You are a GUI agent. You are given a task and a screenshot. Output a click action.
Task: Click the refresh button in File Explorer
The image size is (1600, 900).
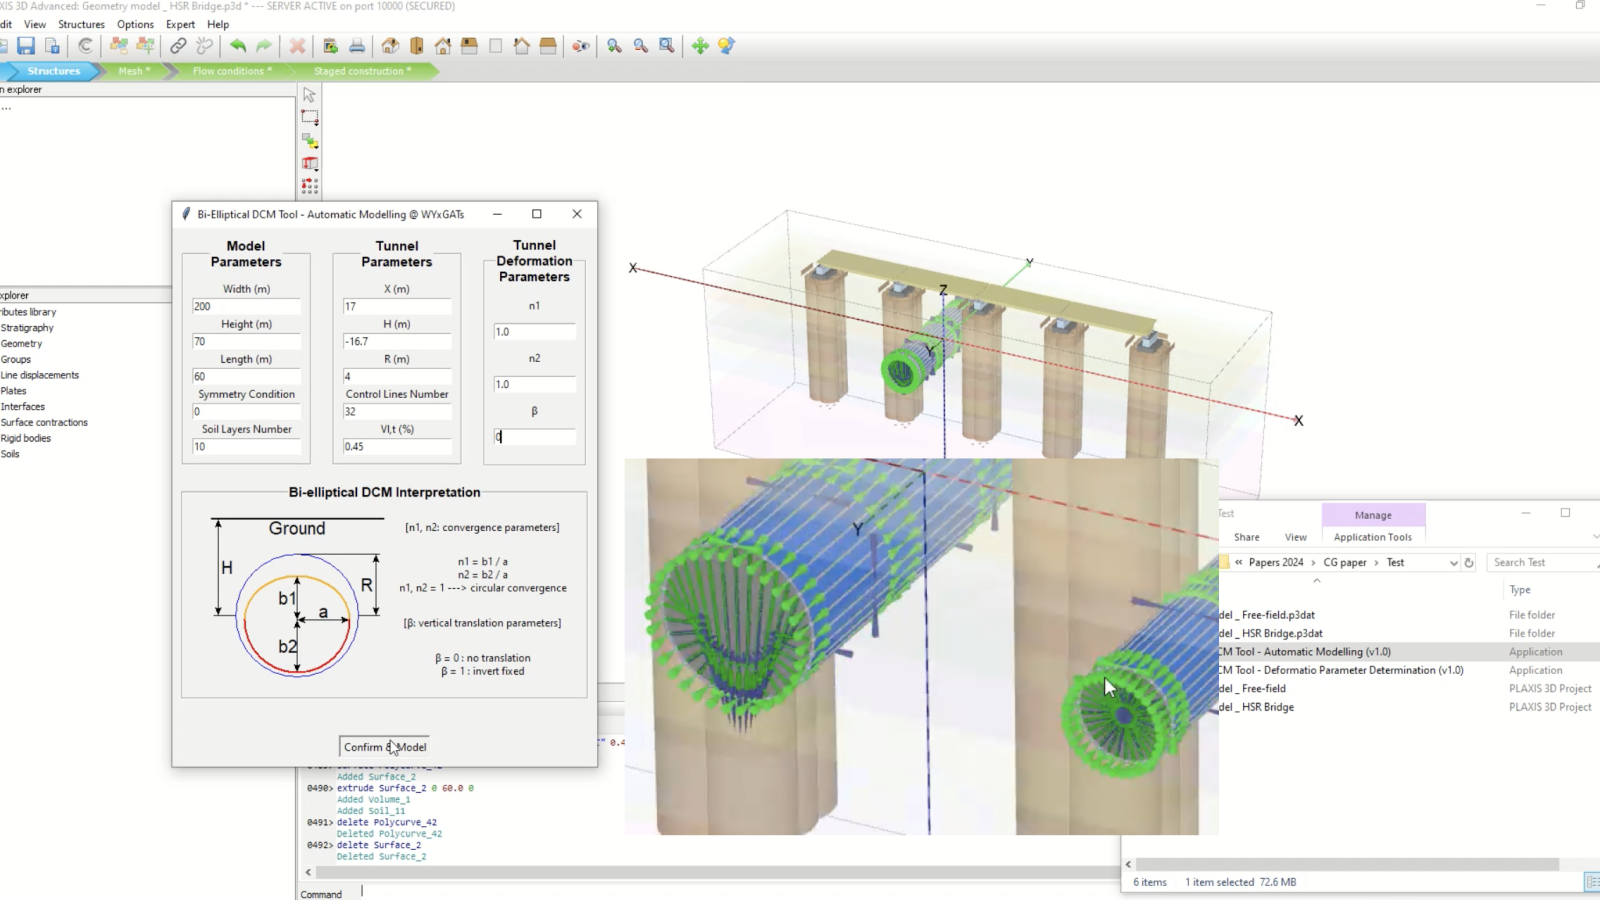tap(1469, 563)
